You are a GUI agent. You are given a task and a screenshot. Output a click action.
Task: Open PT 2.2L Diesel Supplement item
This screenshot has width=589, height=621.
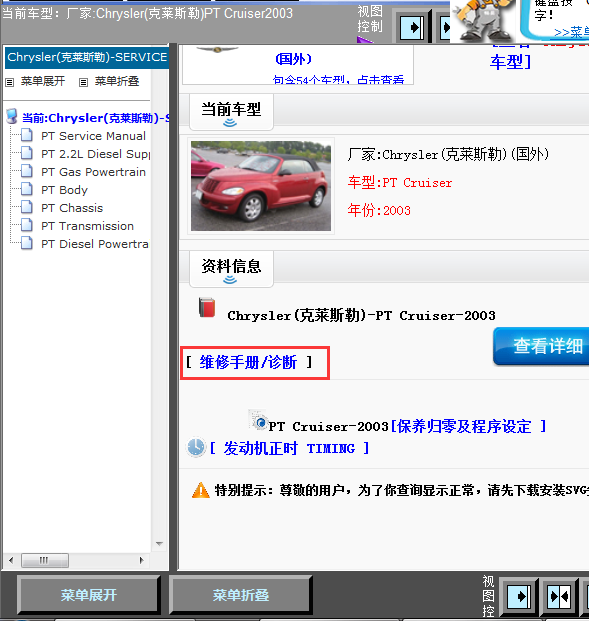coord(95,154)
